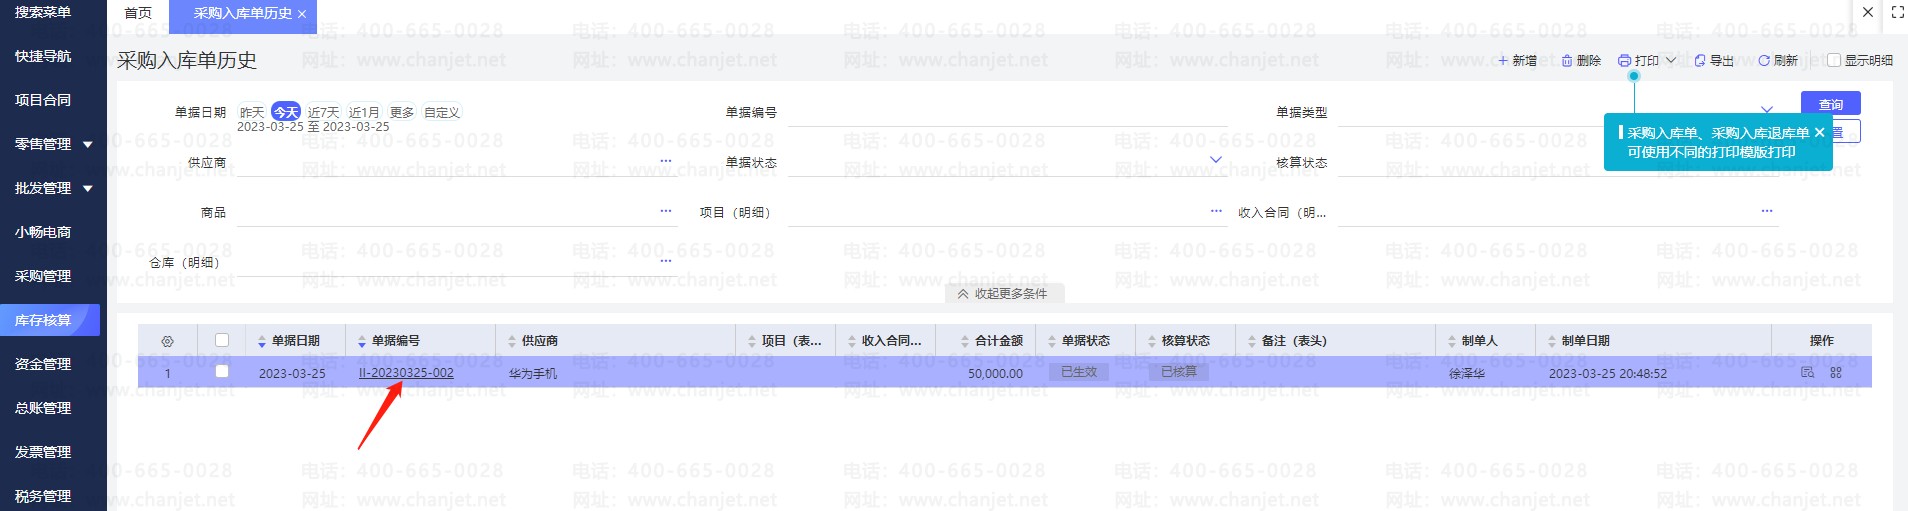Viewport: 1908px width, 511px height.
Task: Open 采购管理 in the left sidebar
Action: point(43,276)
